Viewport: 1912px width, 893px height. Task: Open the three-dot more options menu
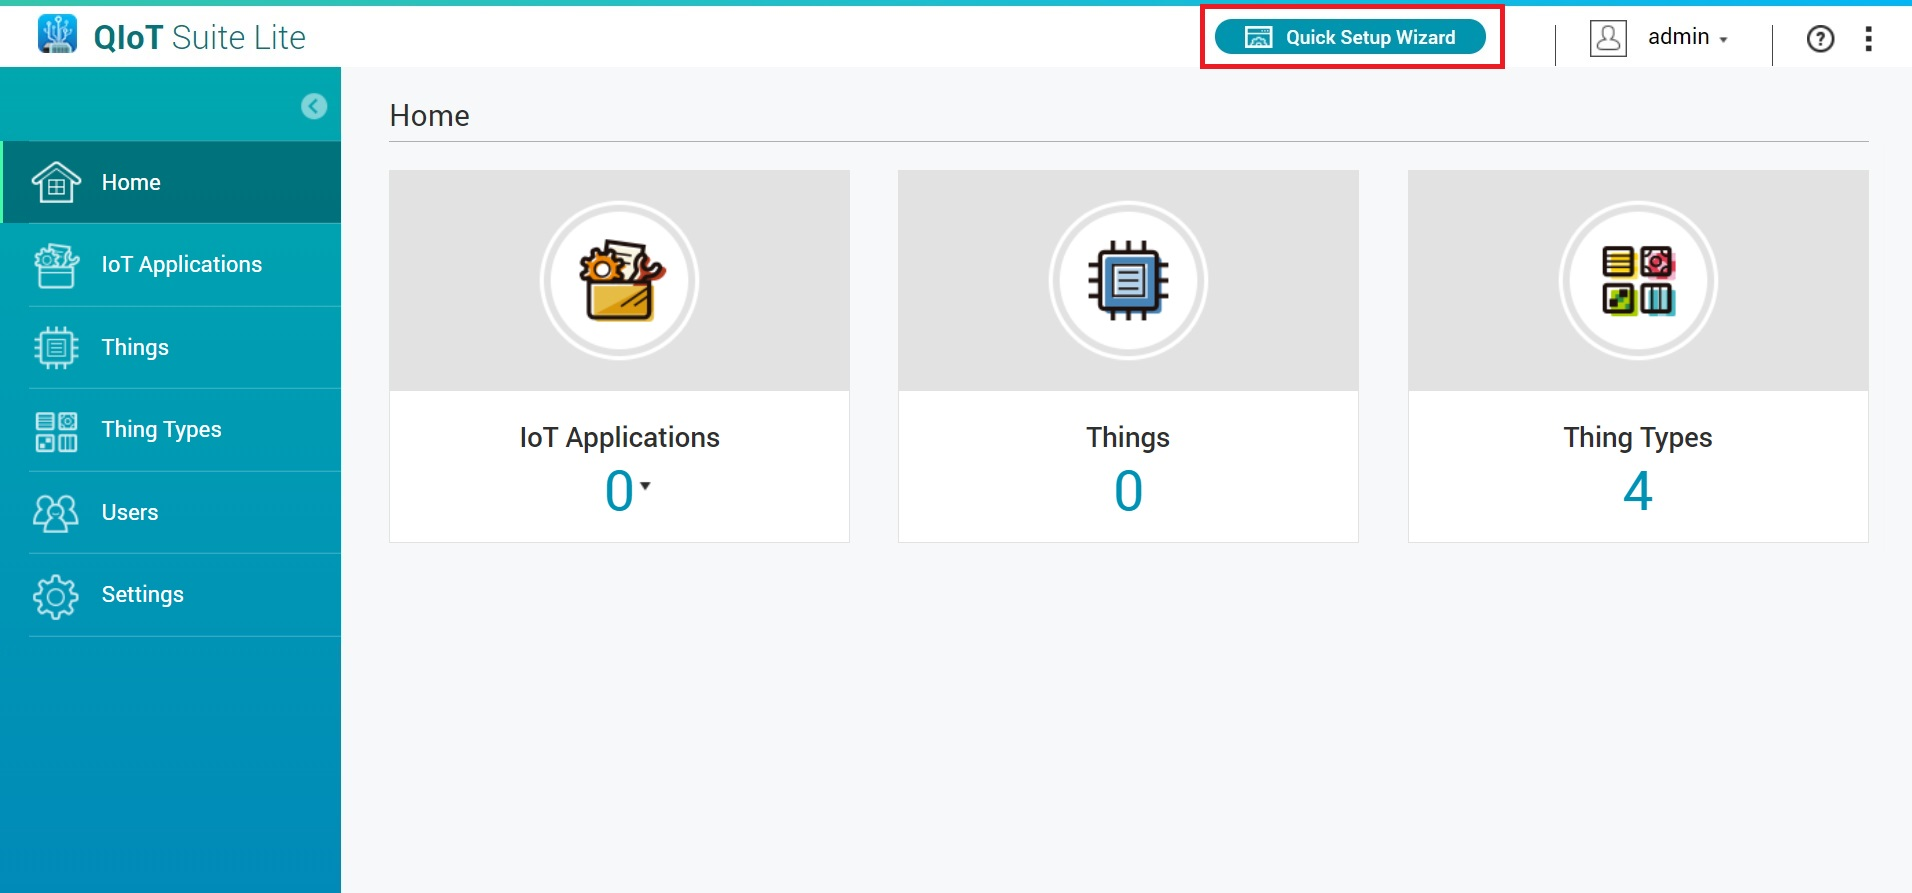1868,39
